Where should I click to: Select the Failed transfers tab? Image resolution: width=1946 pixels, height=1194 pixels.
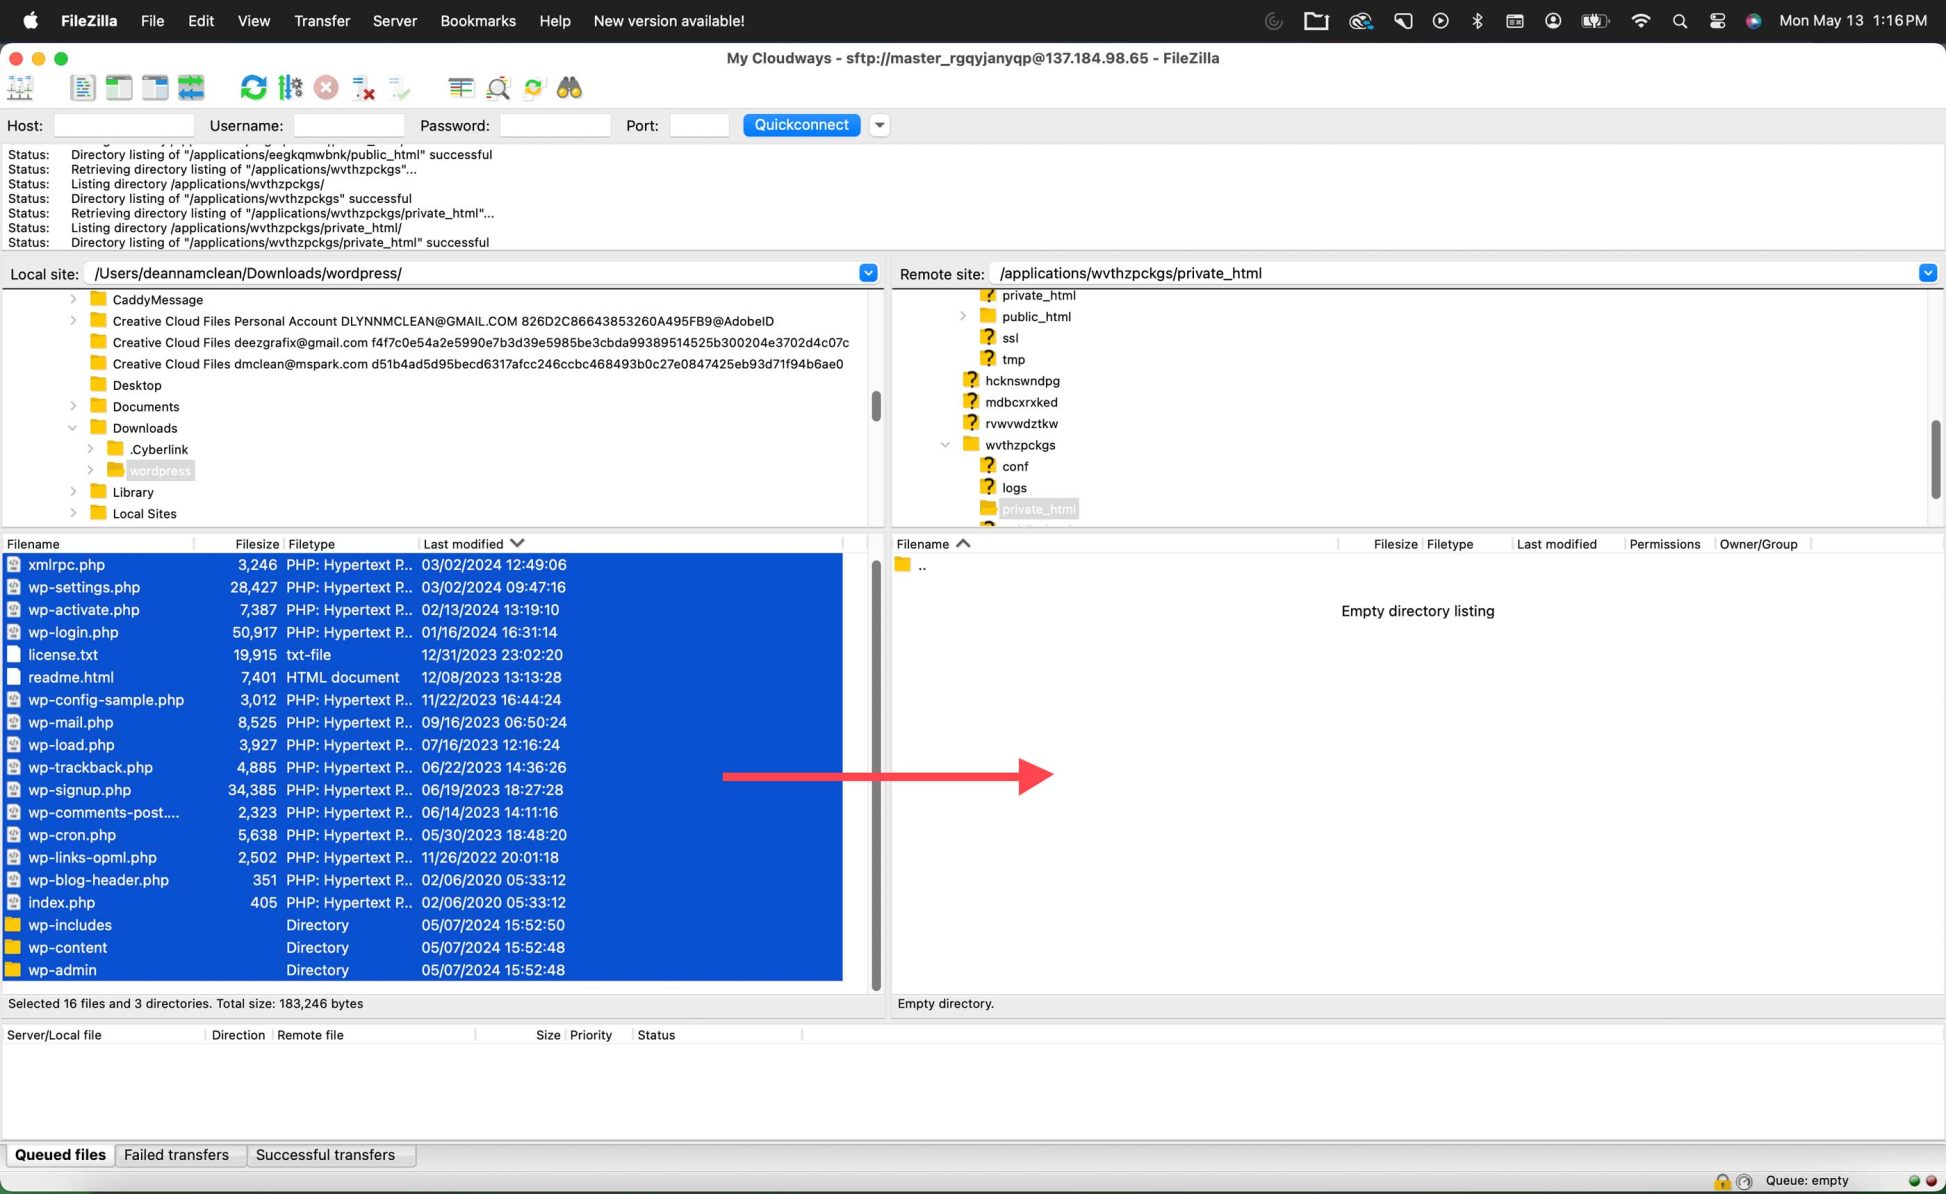pyautogui.click(x=175, y=1154)
